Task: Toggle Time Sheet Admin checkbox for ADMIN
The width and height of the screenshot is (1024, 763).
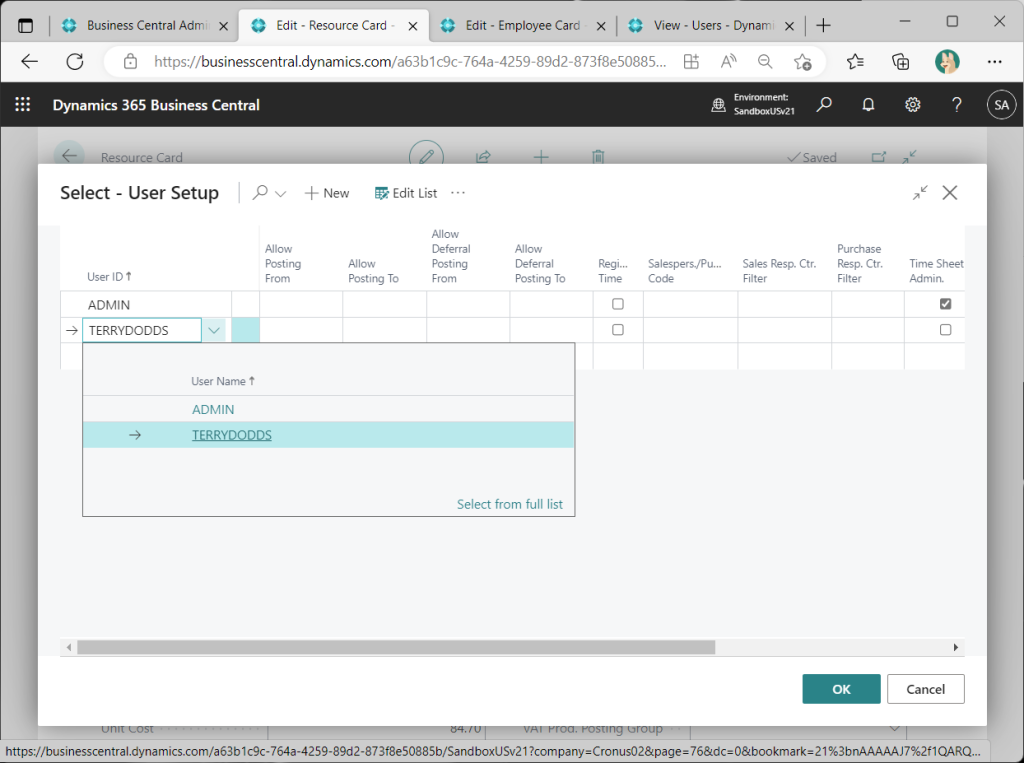Action: point(945,304)
